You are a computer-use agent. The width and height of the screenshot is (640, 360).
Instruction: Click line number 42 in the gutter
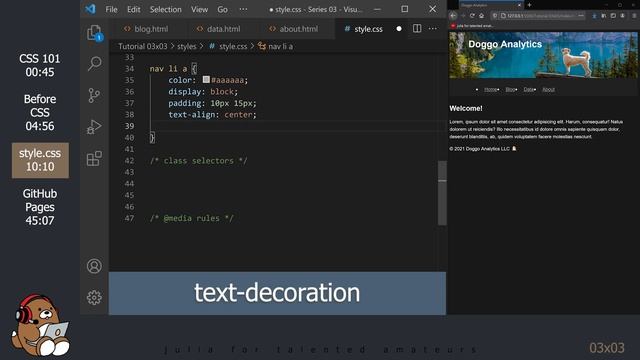pyautogui.click(x=129, y=161)
